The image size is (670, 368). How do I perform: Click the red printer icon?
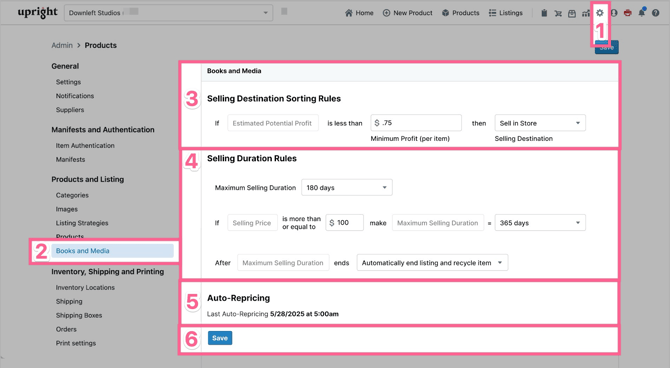tap(627, 13)
